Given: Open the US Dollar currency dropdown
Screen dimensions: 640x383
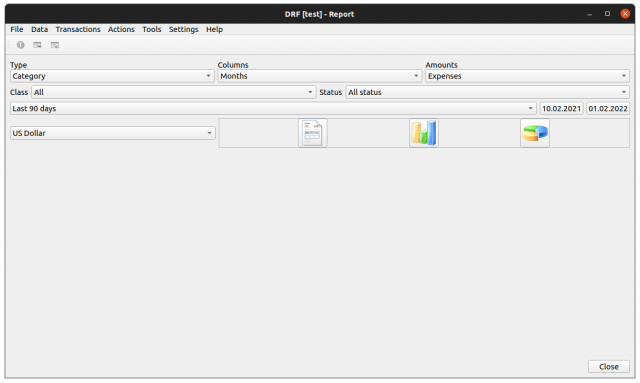Looking at the screenshot, I should coord(113,133).
